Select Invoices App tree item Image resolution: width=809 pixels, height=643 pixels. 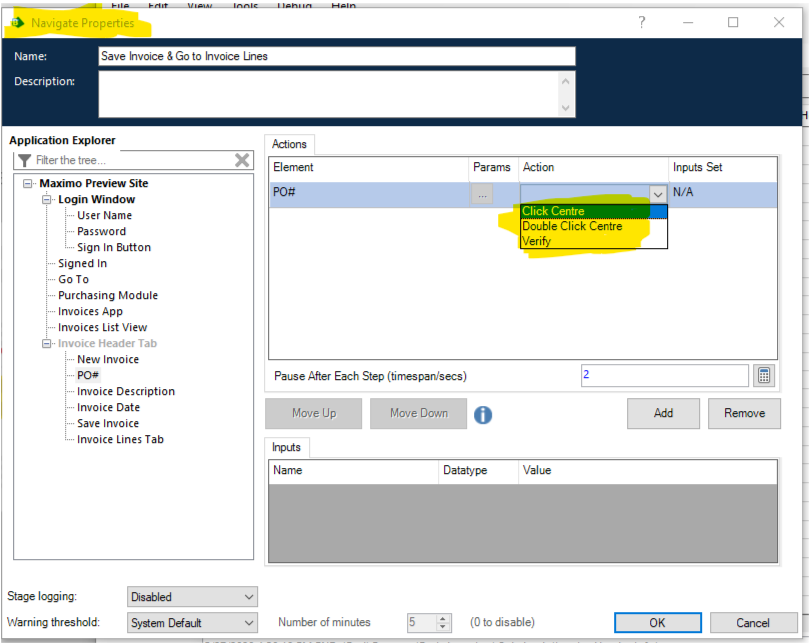coord(90,311)
